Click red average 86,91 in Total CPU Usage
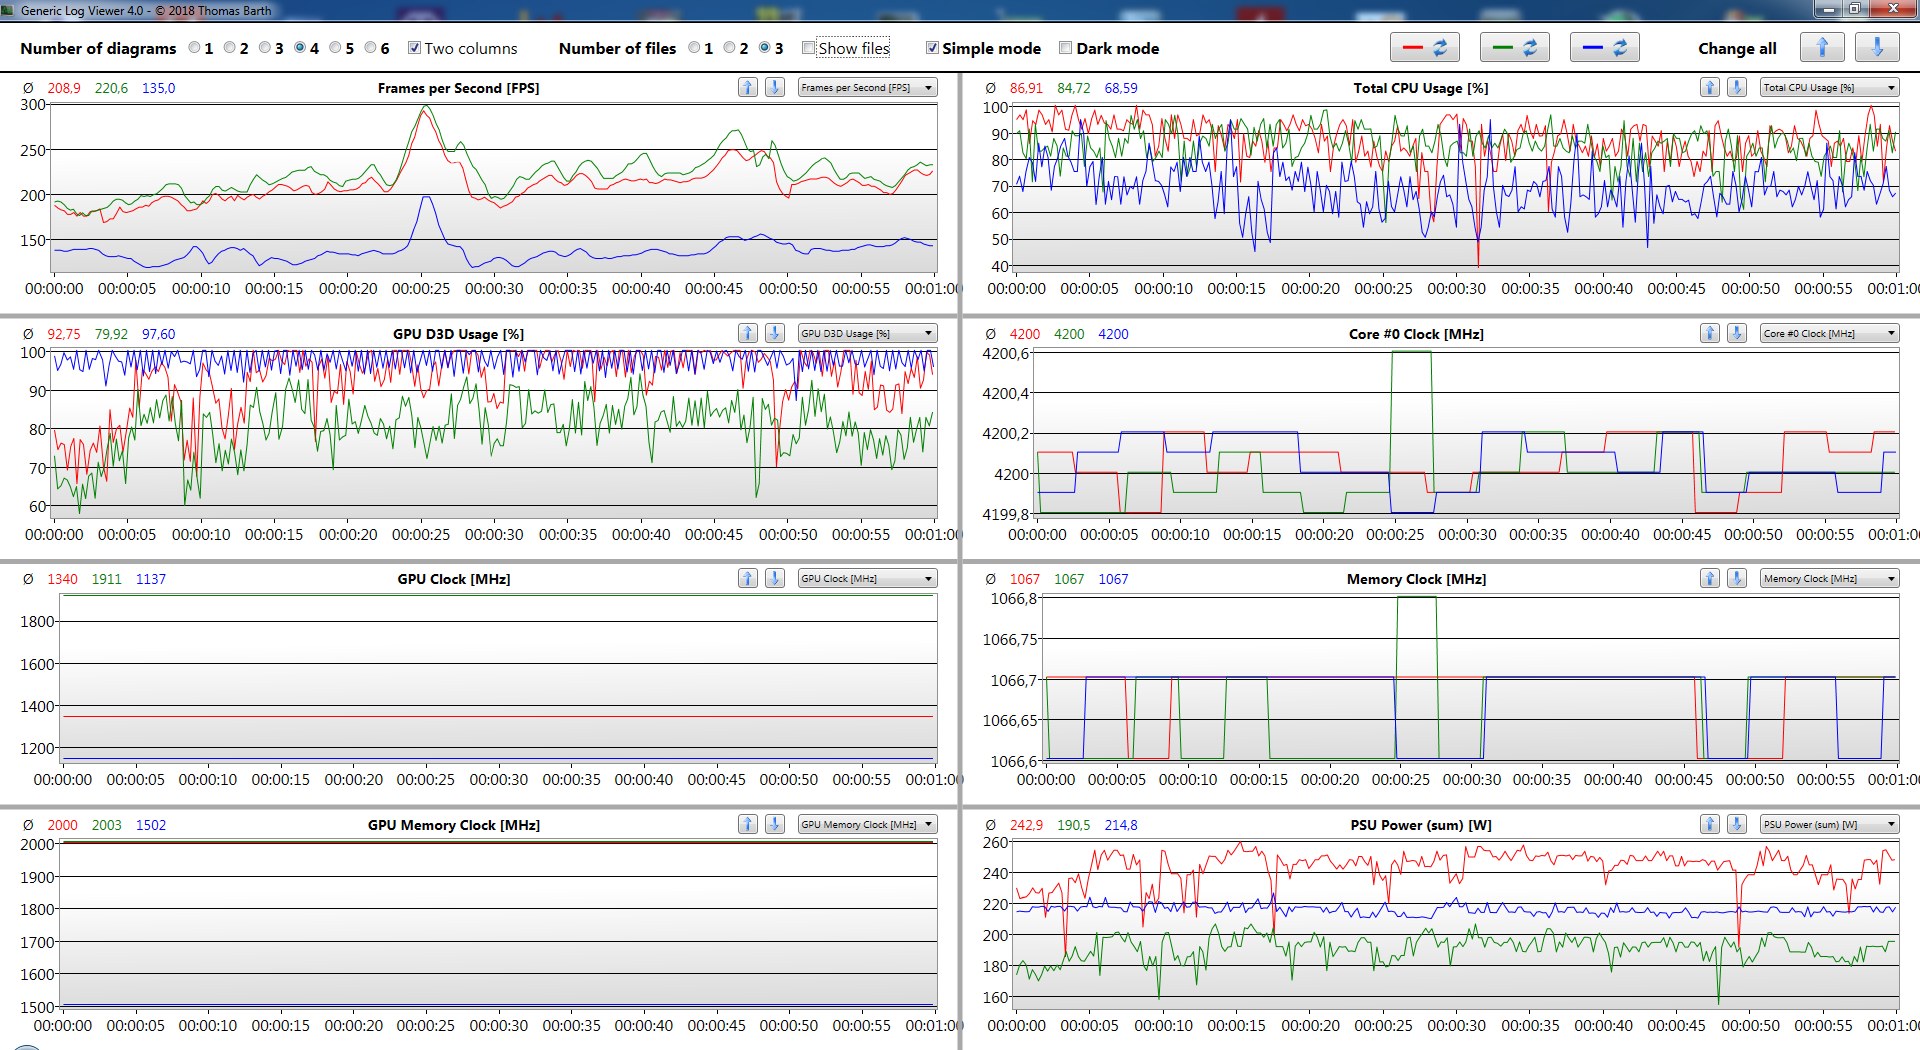Viewport: 1920px width, 1050px height. coord(1026,88)
